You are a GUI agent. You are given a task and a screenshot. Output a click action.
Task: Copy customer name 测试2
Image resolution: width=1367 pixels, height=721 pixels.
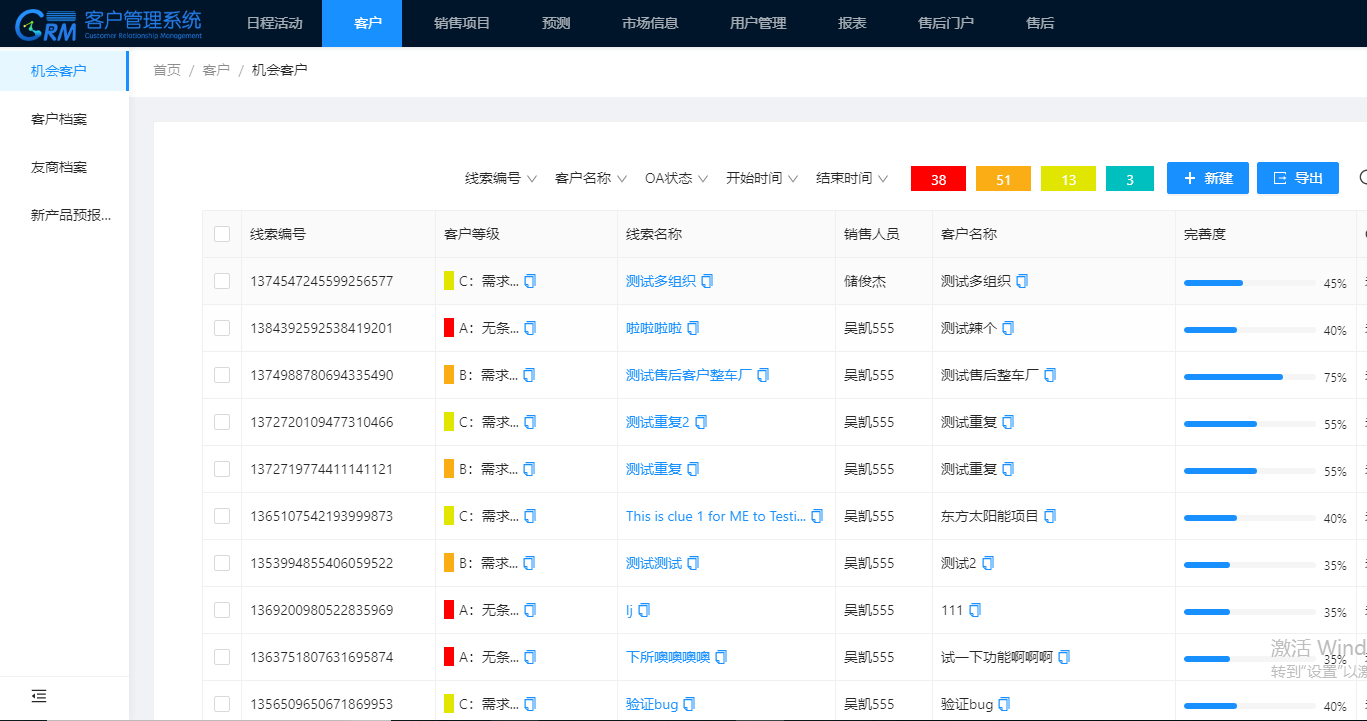pos(988,563)
